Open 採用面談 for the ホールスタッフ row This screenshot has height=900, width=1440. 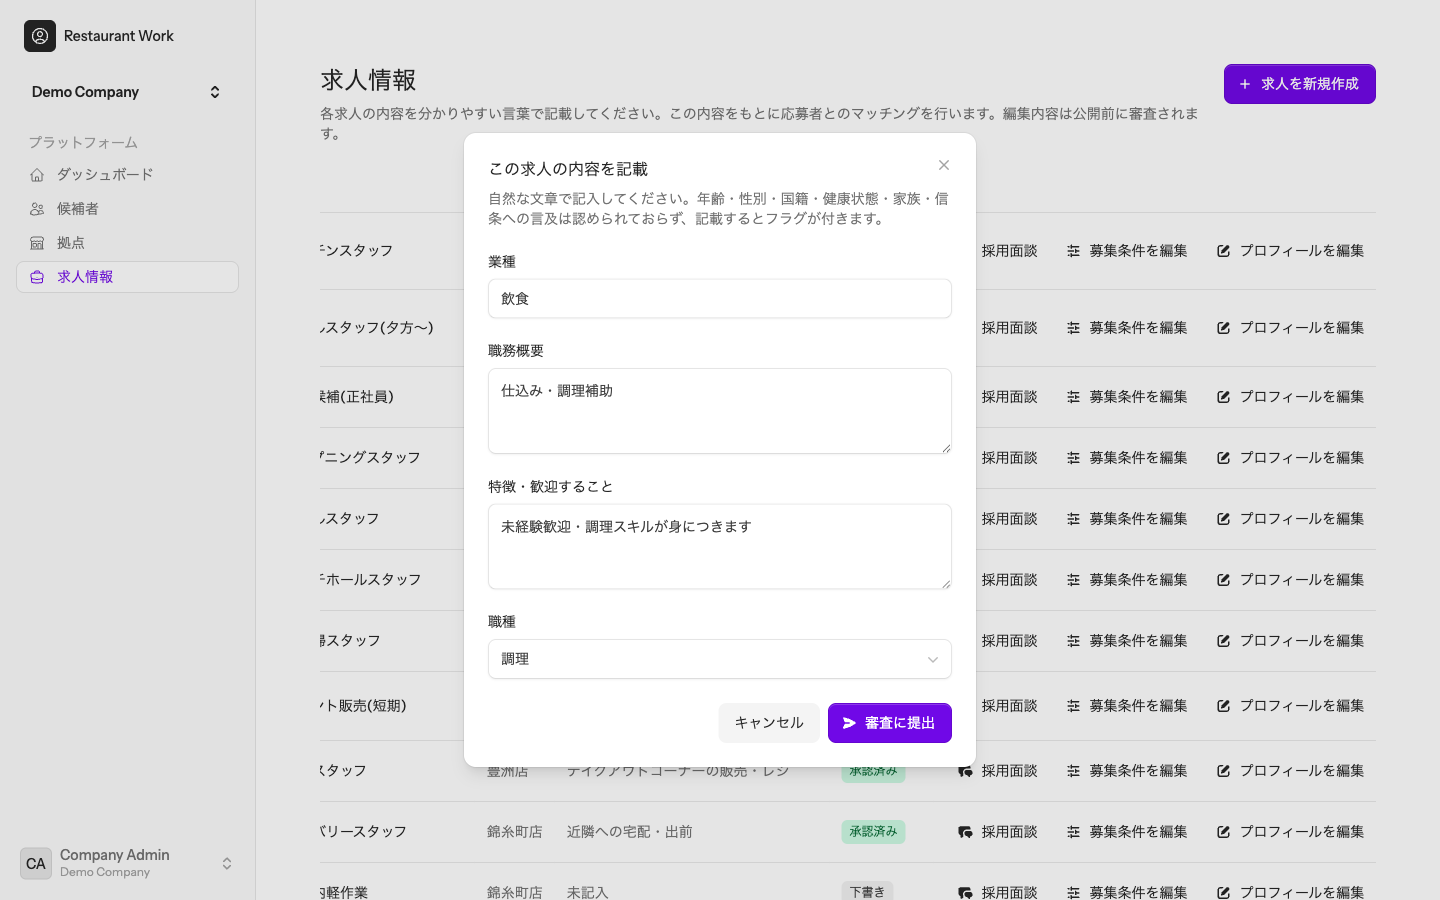(x=1009, y=580)
